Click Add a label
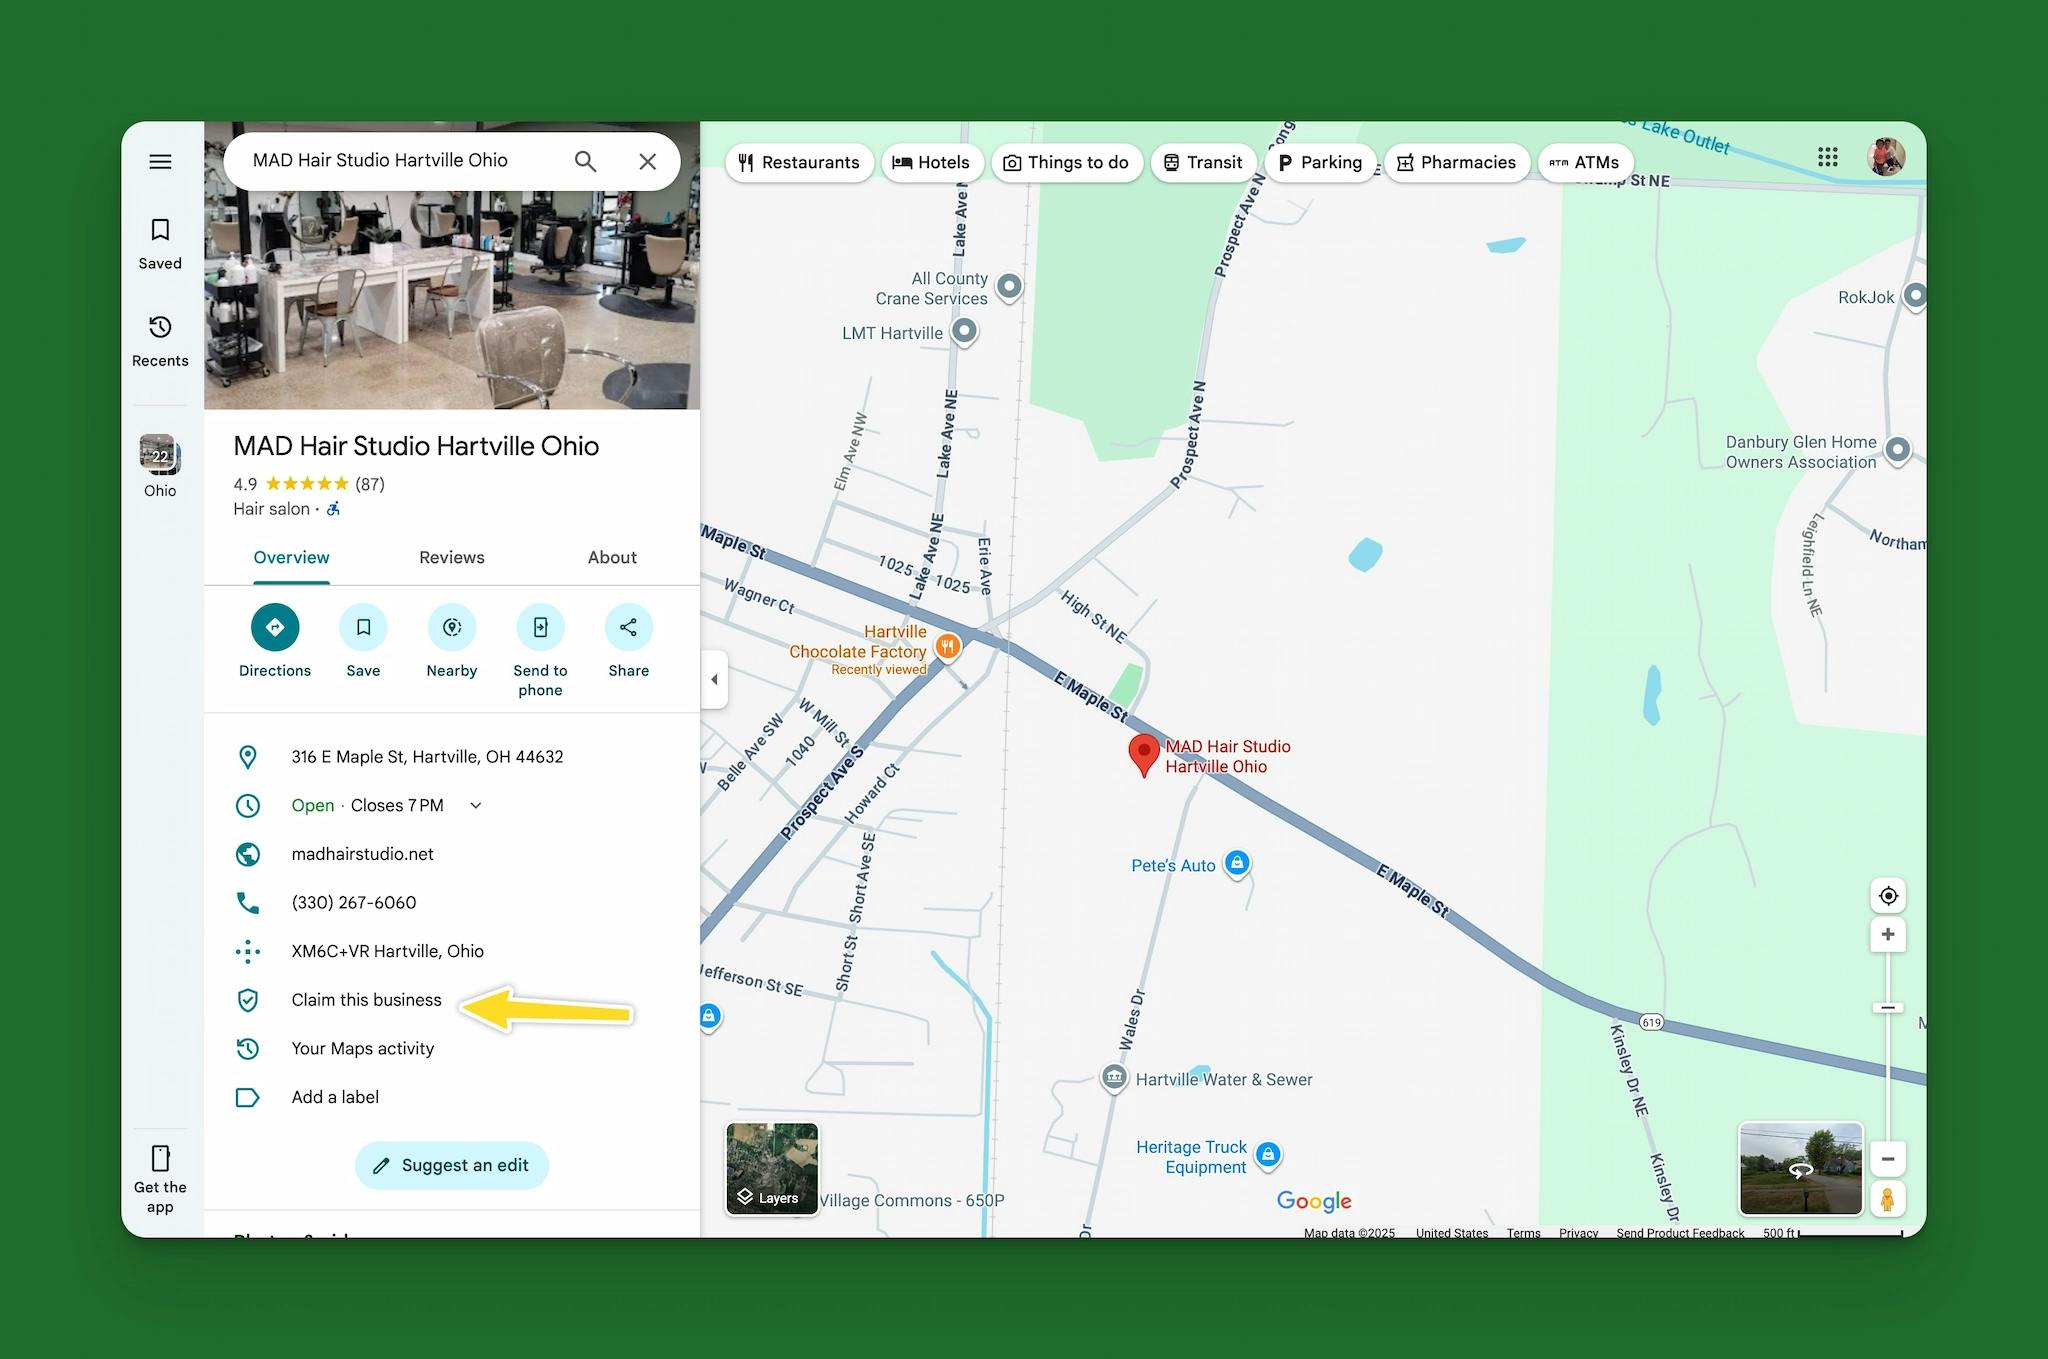The width and height of the screenshot is (2048, 1359). tap(335, 1097)
